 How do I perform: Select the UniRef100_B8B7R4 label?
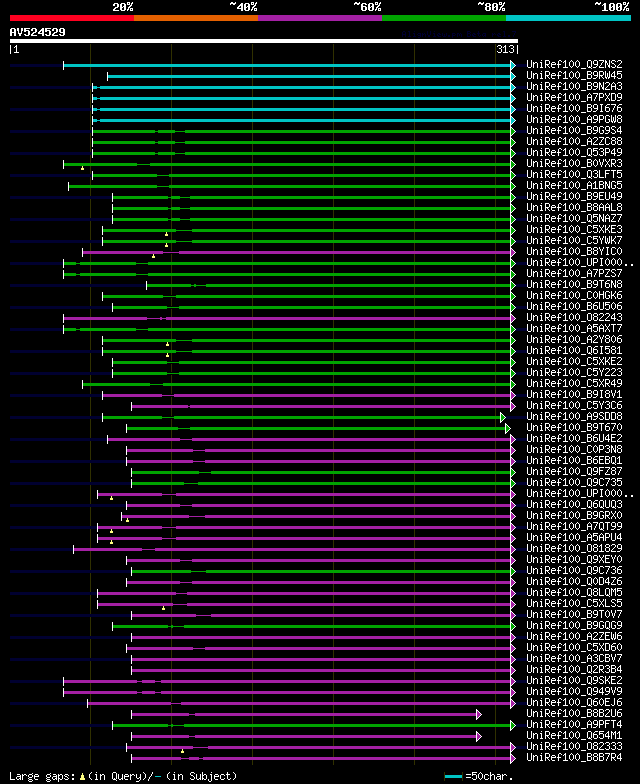point(574,758)
